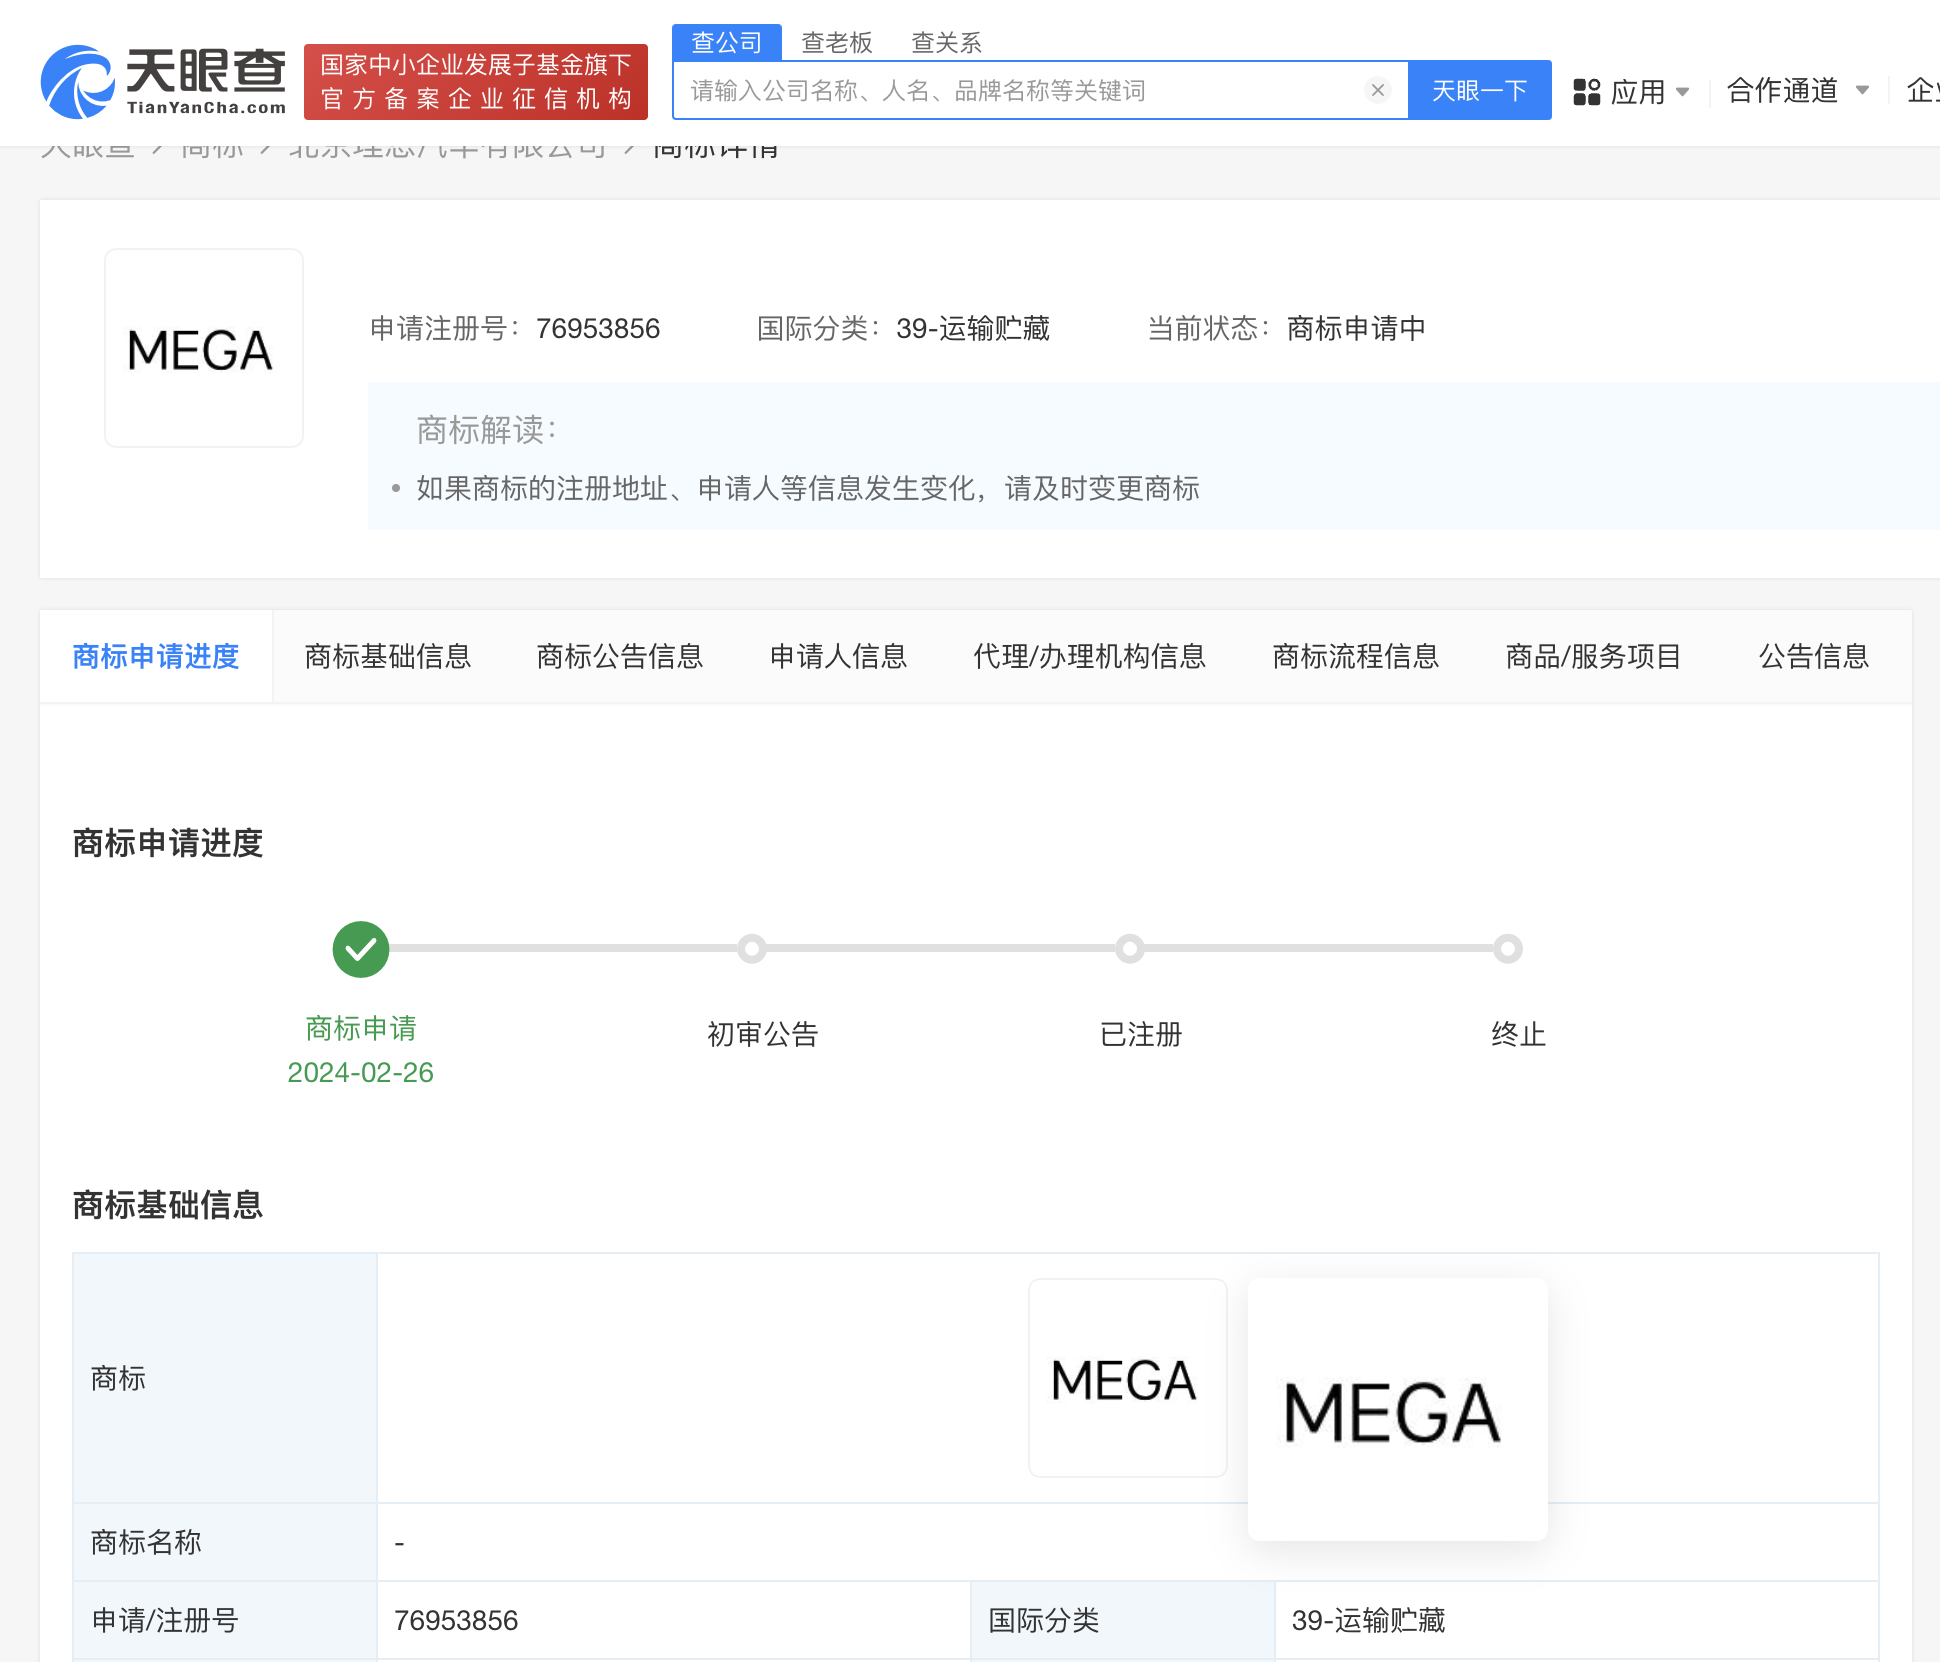Open the 申请人信息 tab
This screenshot has height=1662, width=1940.
coord(838,656)
